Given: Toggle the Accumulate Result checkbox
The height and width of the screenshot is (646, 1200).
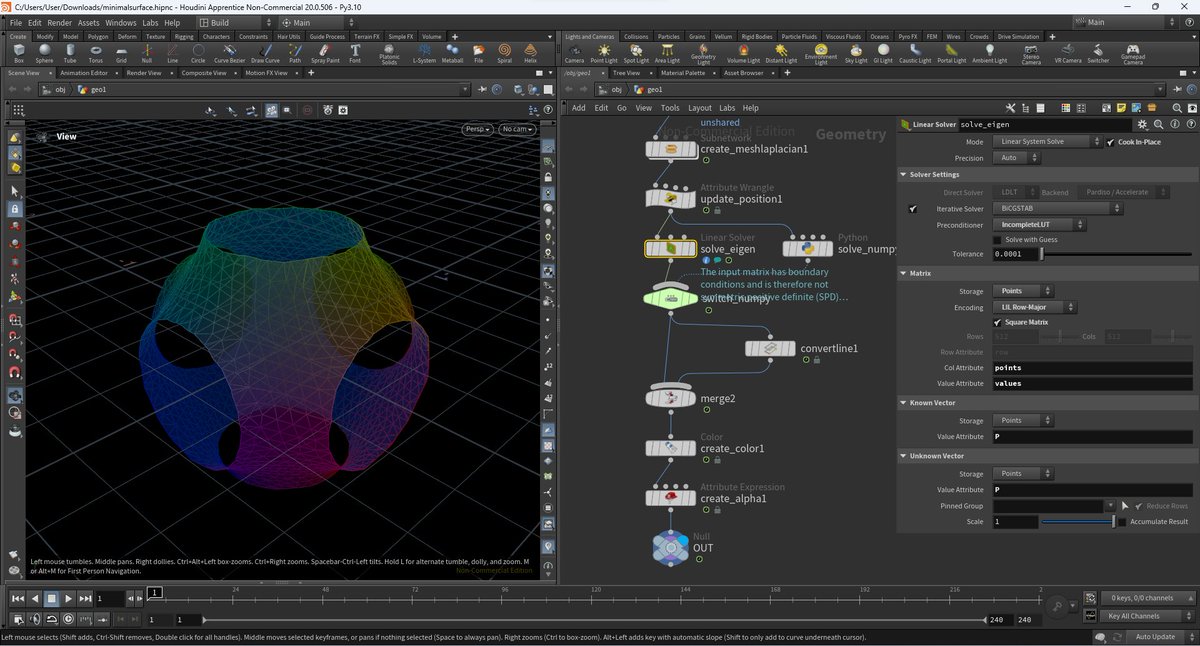Looking at the screenshot, I should coord(1121,522).
